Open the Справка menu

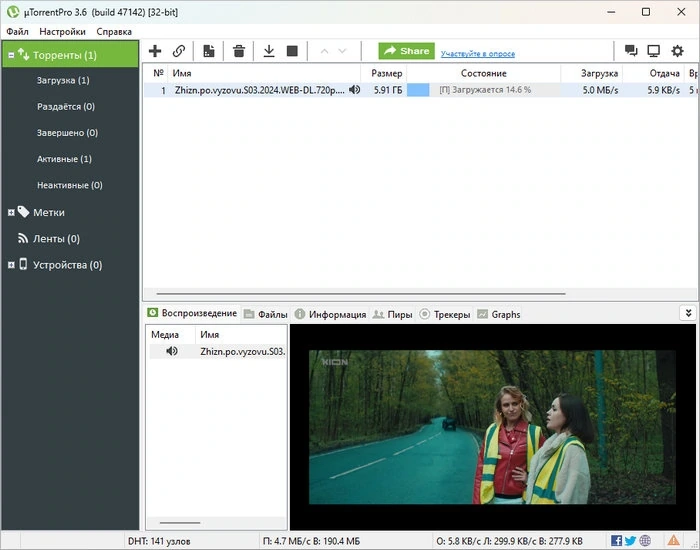tap(114, 32)
